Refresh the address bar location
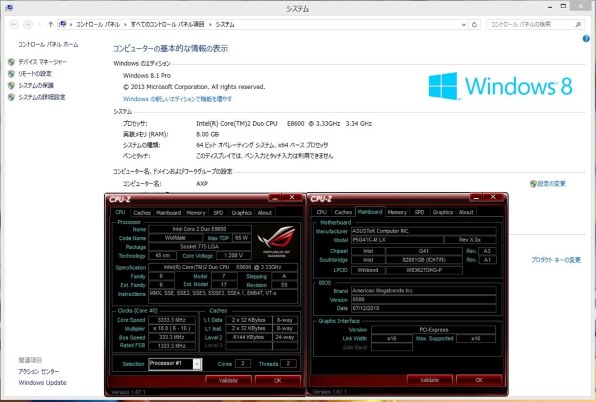Image resolution: width=596 pixels, height=402 pixels. pos(474,25)
